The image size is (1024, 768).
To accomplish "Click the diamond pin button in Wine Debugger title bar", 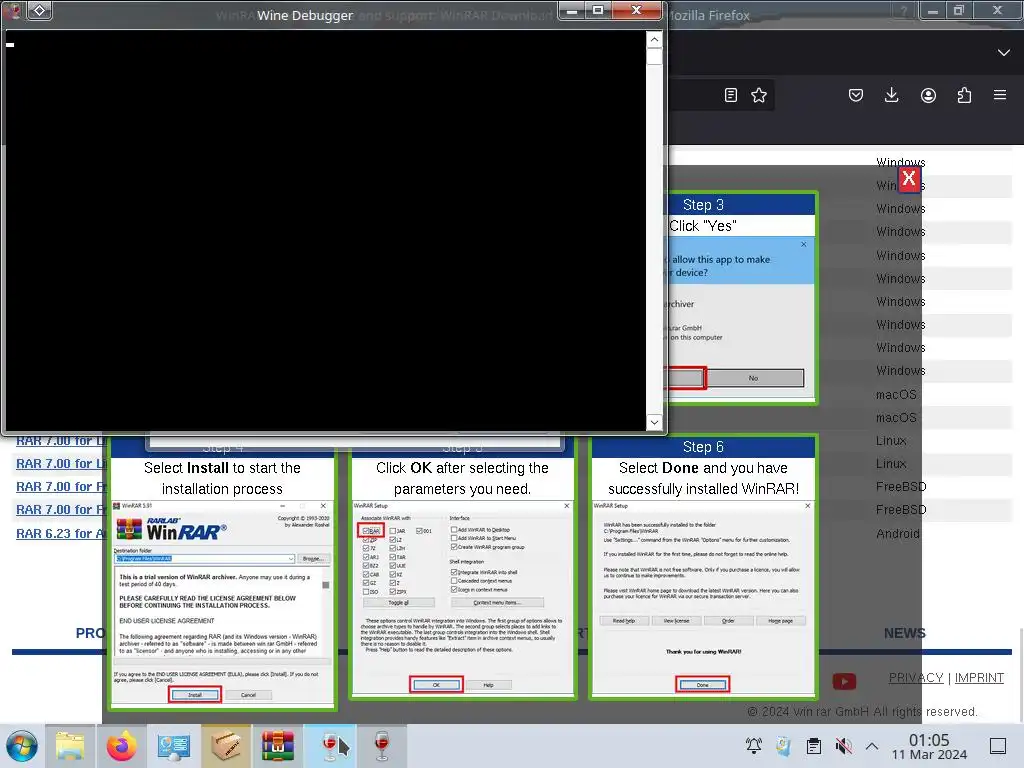I will click(x=39, y=10).
